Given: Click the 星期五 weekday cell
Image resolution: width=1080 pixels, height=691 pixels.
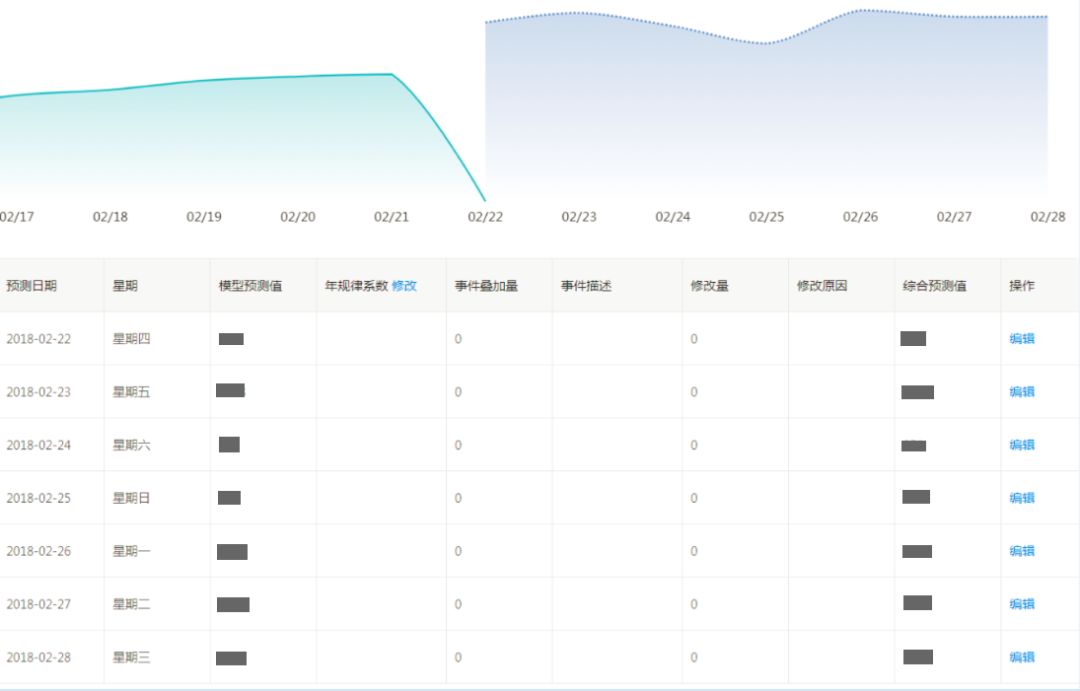Looking at the screenshot, I should (131, 392).
